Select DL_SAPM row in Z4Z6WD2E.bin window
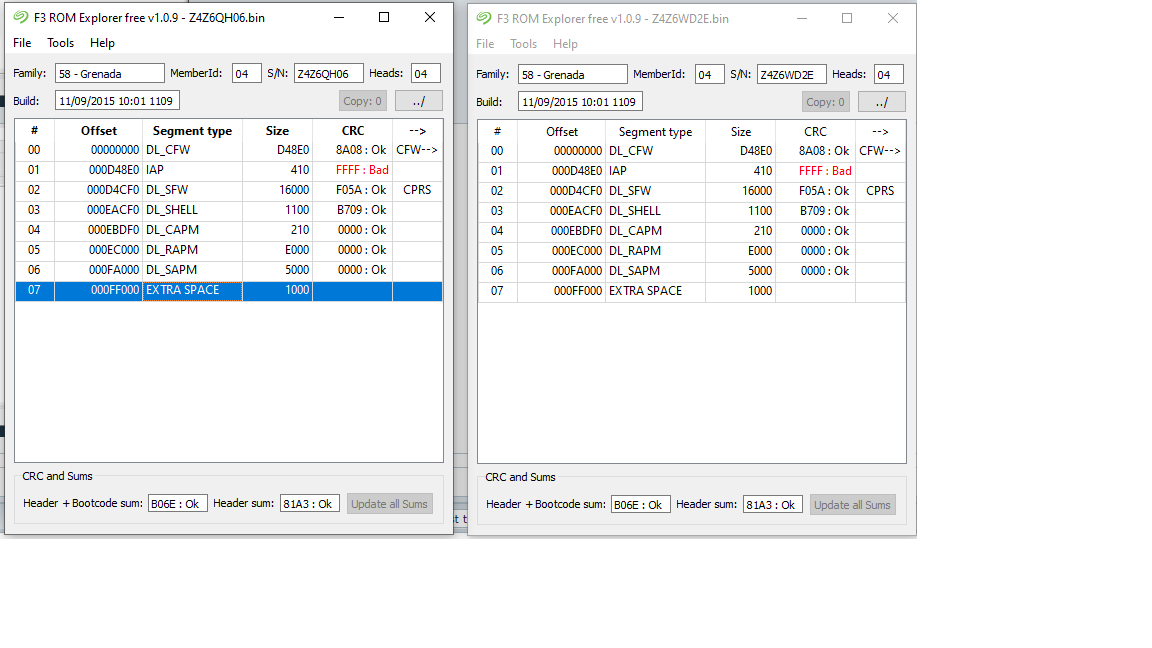 coord(691,270)
